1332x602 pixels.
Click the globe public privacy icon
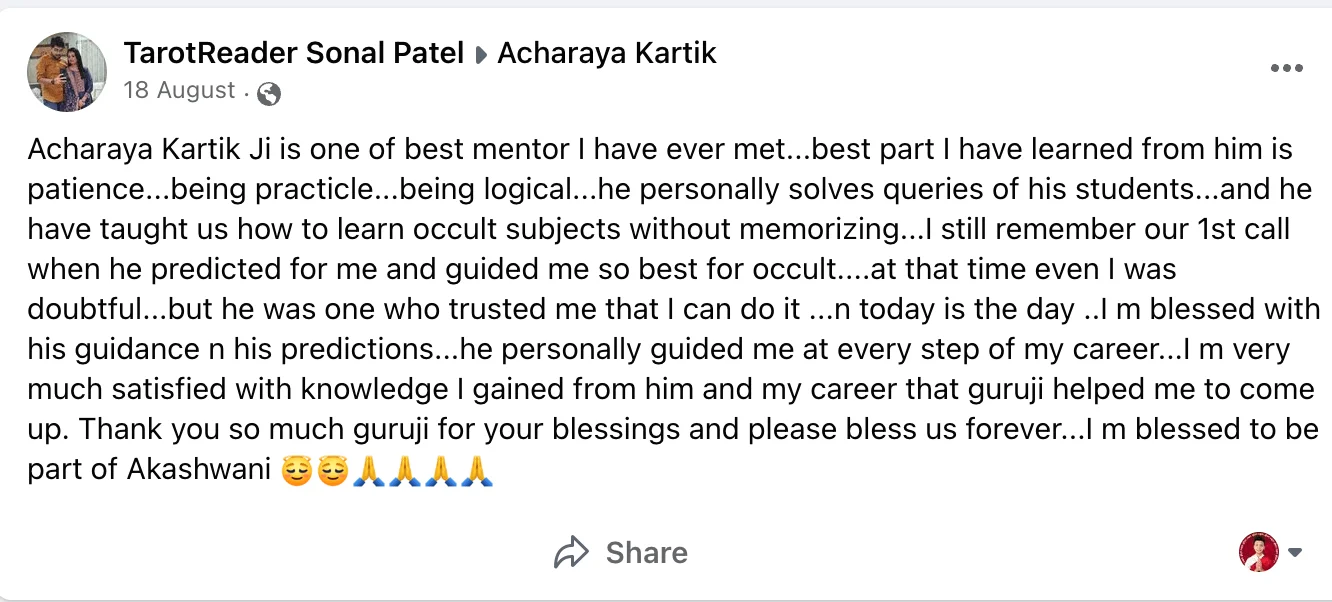pos(268,93)
